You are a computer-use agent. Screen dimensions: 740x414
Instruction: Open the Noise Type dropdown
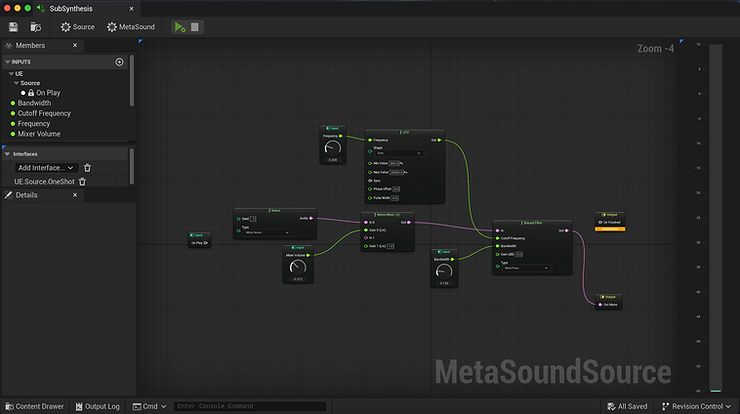pyautogui.click(x=267, y=232)
